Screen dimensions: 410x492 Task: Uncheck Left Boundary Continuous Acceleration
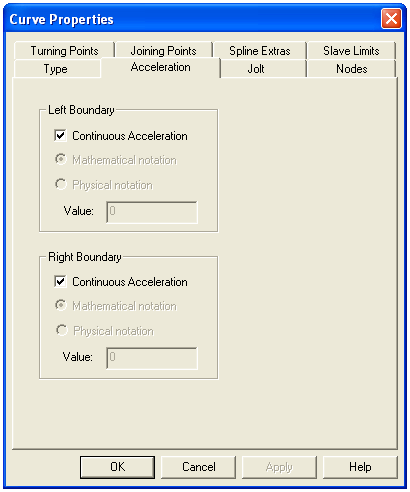(x=60, y=136)
